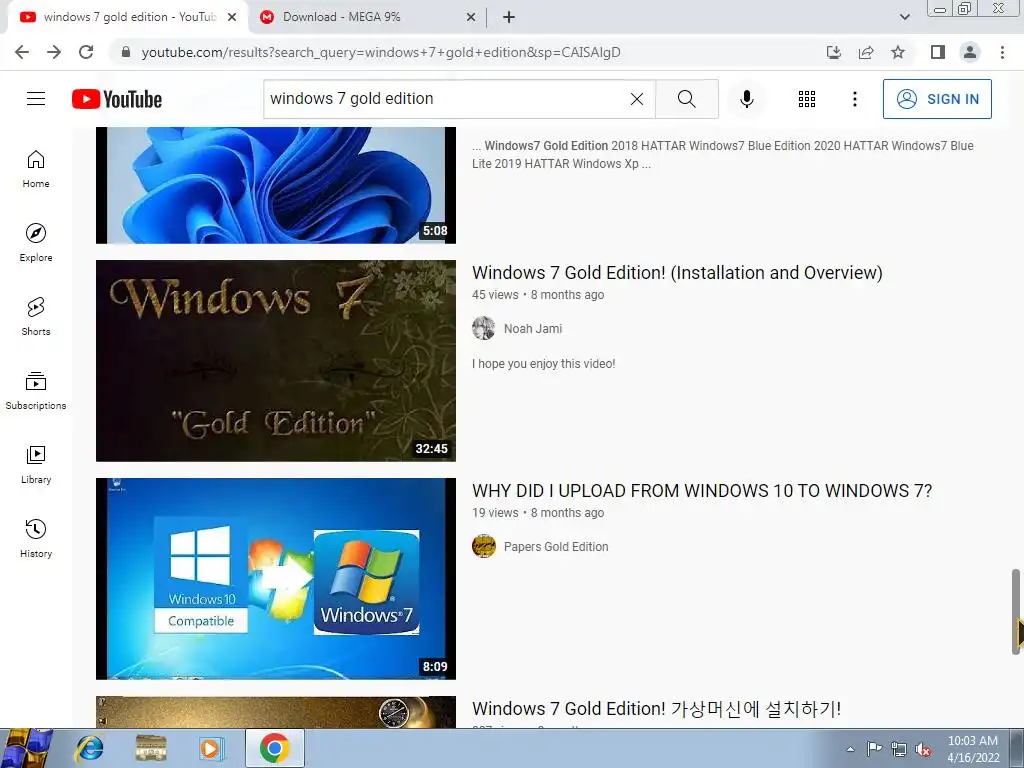Bookmark this page with the star icon
Viewport: 1024px width, 768px height.
click(x=898, y=52)
